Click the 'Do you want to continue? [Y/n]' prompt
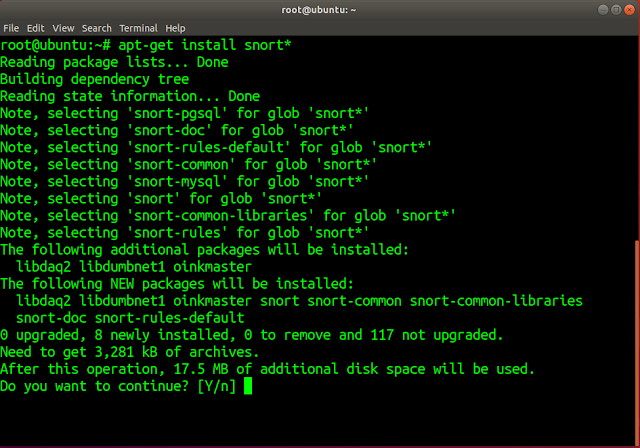Viewport: 640px width, 448px height. click(118, 386)
